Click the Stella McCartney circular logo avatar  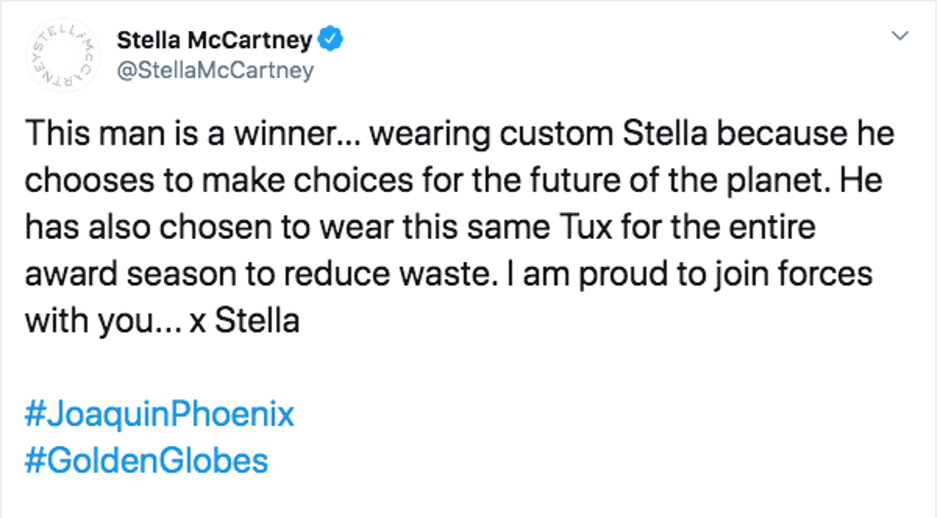pyautogui.click(x=59, y=57)
